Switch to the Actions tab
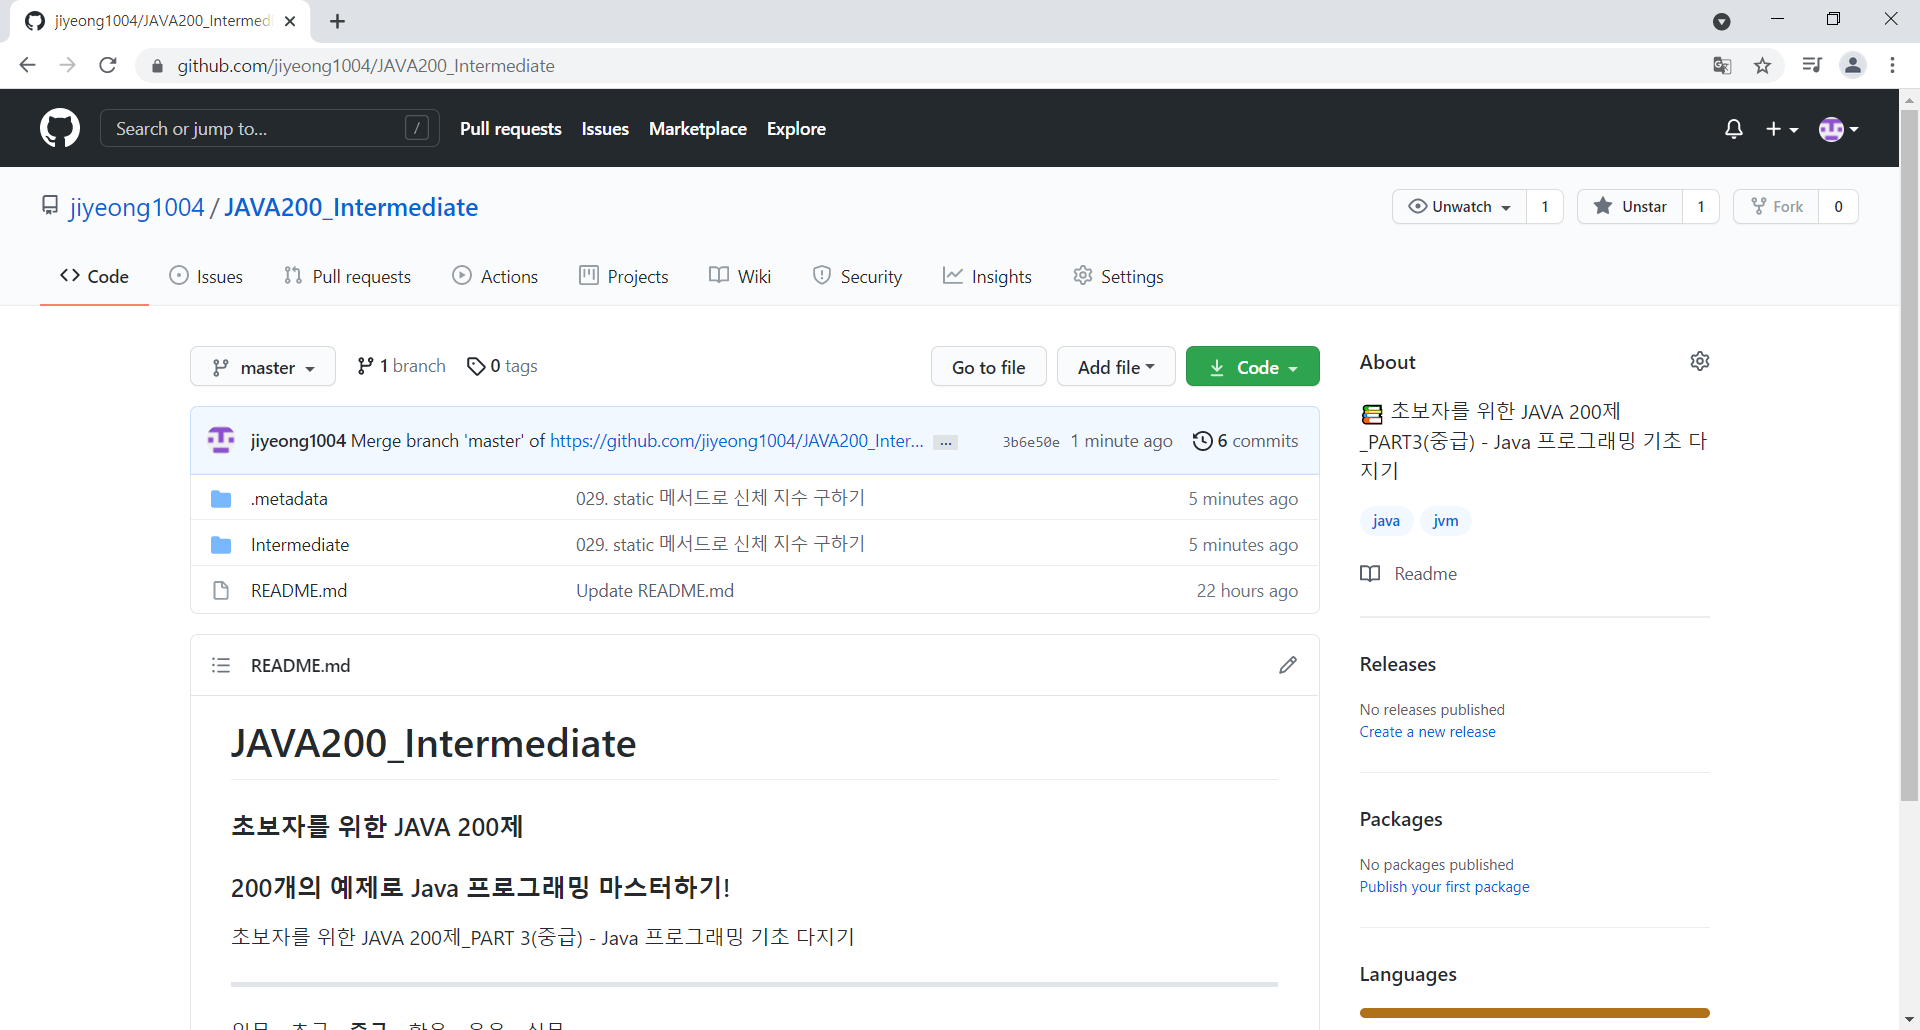This screenshot has width=1920, height=1030. 495,276
